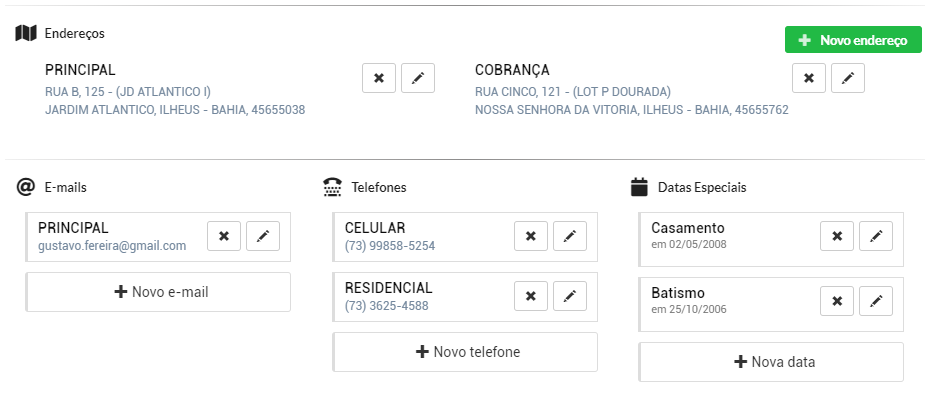The width and height of the screenshot is (932, 395).
Task: Delete the Batismo special date
Action: coord(837,301)
